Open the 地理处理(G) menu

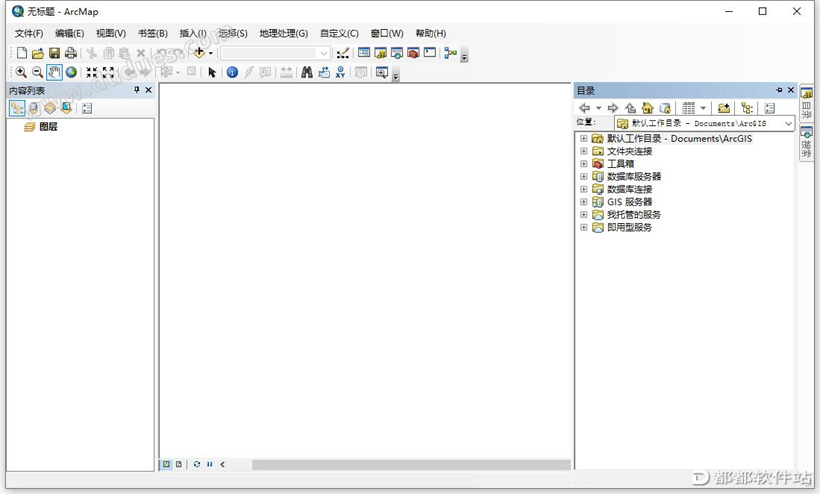(x=283, y=33)
